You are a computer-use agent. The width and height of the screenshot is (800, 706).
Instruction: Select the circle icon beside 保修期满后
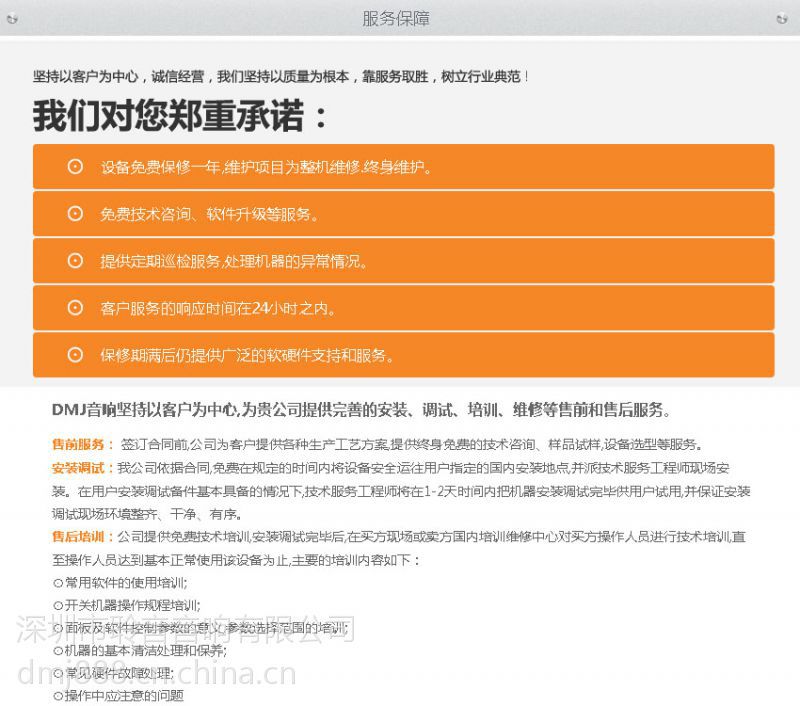75,354
